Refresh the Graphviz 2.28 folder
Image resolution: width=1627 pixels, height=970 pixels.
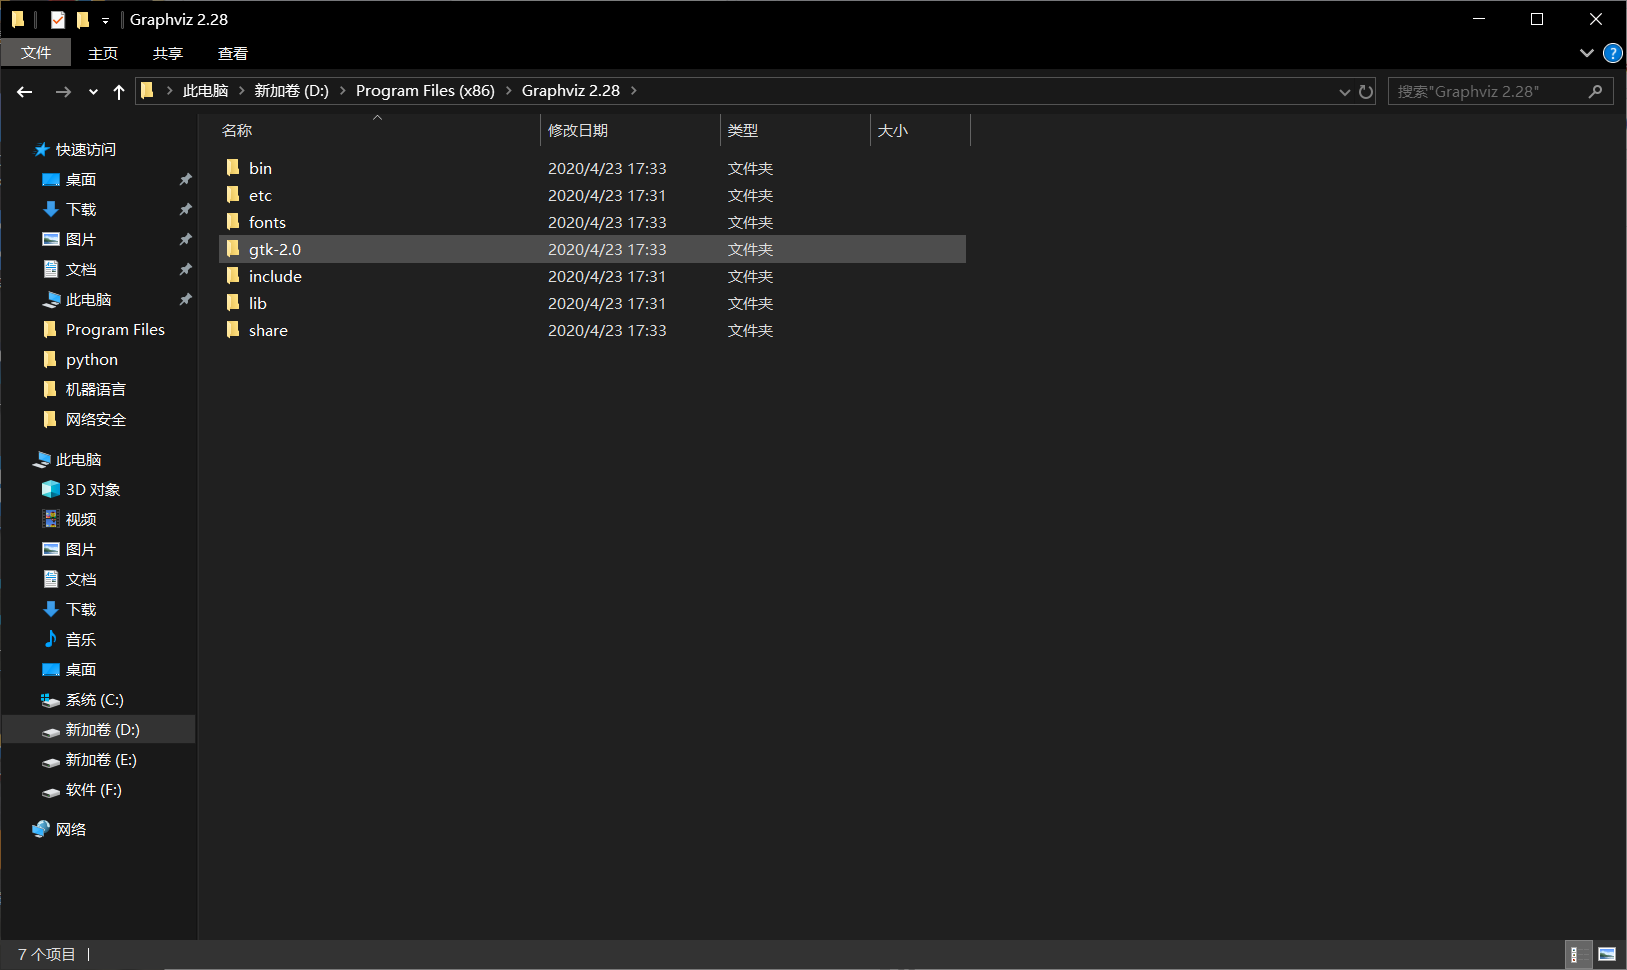(1366, 92)
